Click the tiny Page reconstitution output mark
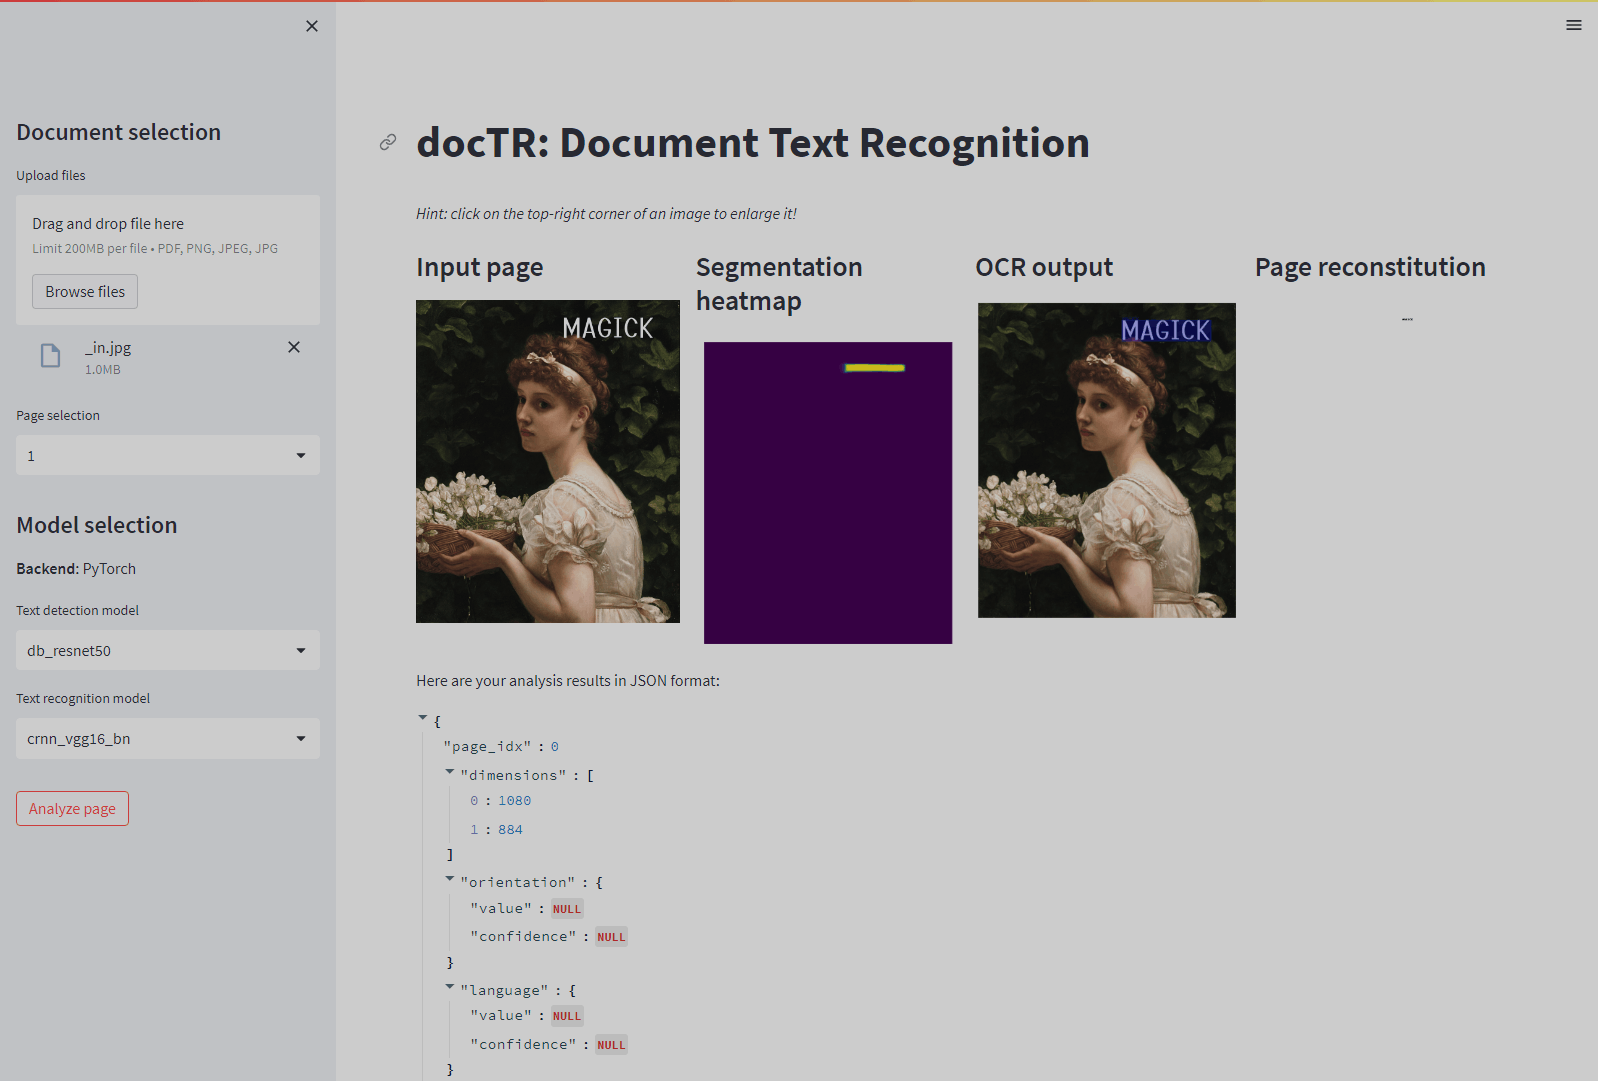This screenshot has height=1081, width=1598. pyautogui.click(x=1407, y=319)
